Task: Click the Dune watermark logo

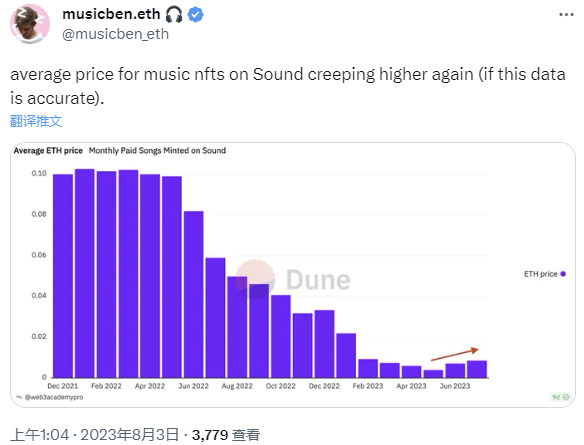Action: (x=293, y=279)
